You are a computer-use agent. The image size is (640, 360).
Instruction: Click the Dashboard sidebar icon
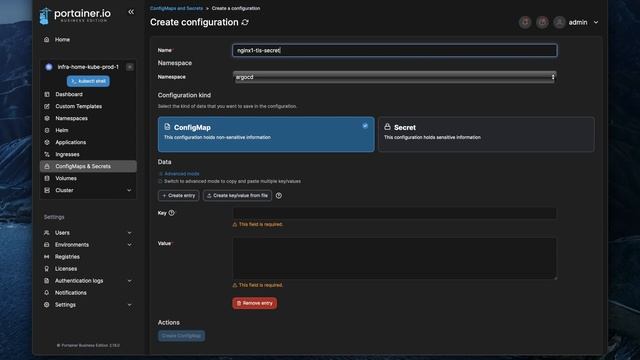(47, 94)
